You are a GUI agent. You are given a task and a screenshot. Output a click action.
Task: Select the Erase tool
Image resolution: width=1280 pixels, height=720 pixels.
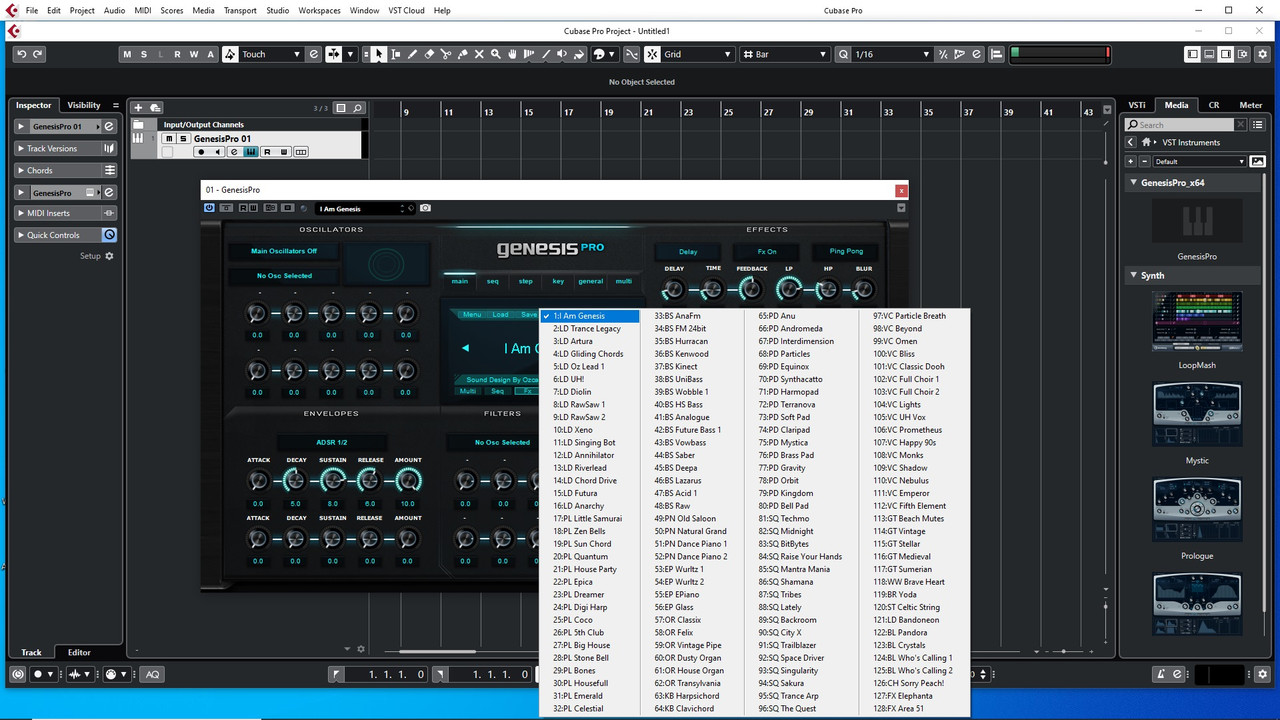(x=430, y=54)
